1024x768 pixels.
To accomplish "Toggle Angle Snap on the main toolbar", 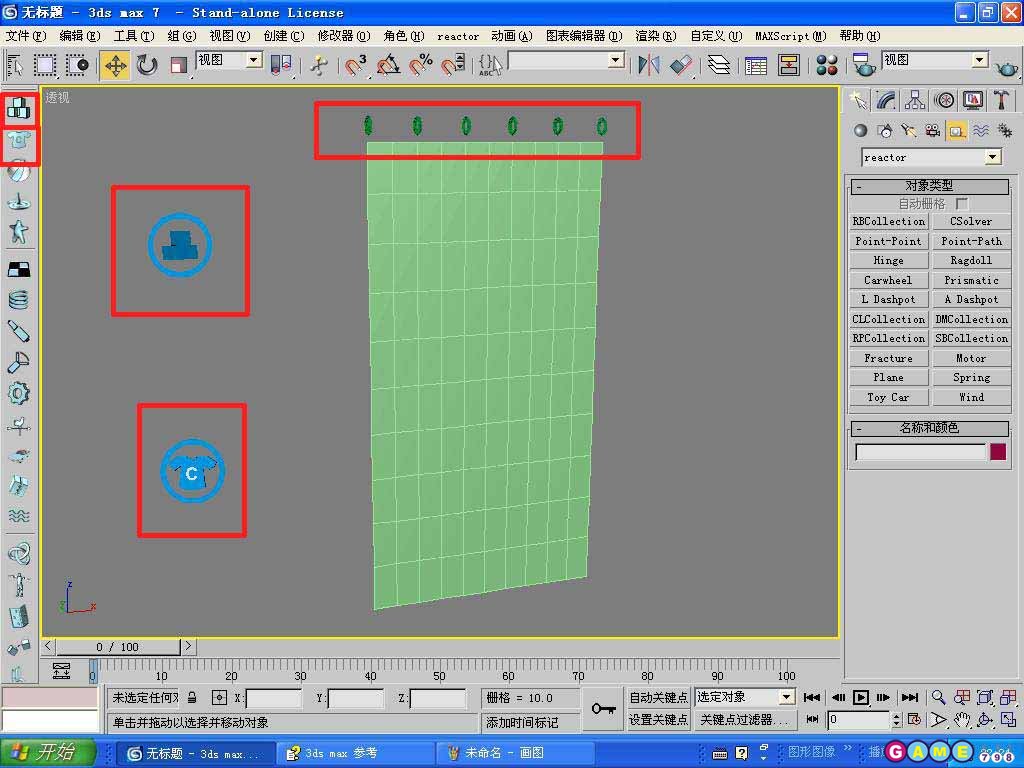I will pos(389,65).
